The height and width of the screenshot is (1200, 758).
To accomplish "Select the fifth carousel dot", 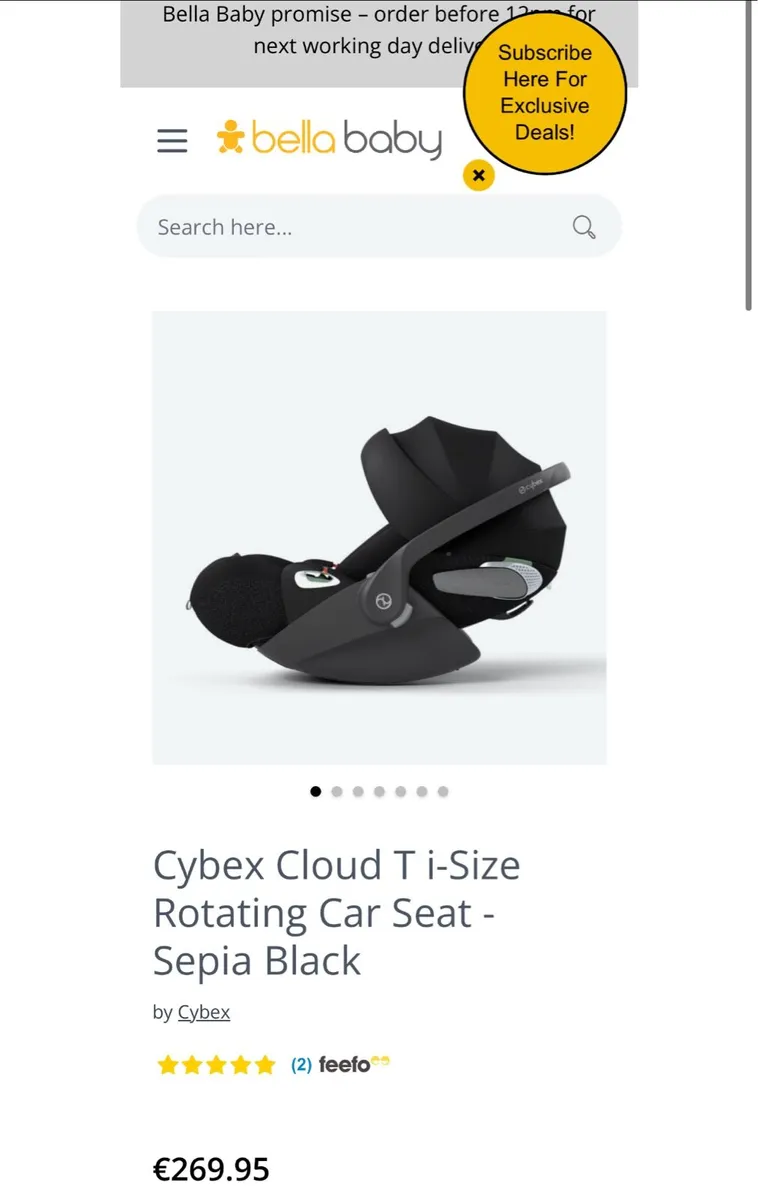I will click(x=400, y=791).
